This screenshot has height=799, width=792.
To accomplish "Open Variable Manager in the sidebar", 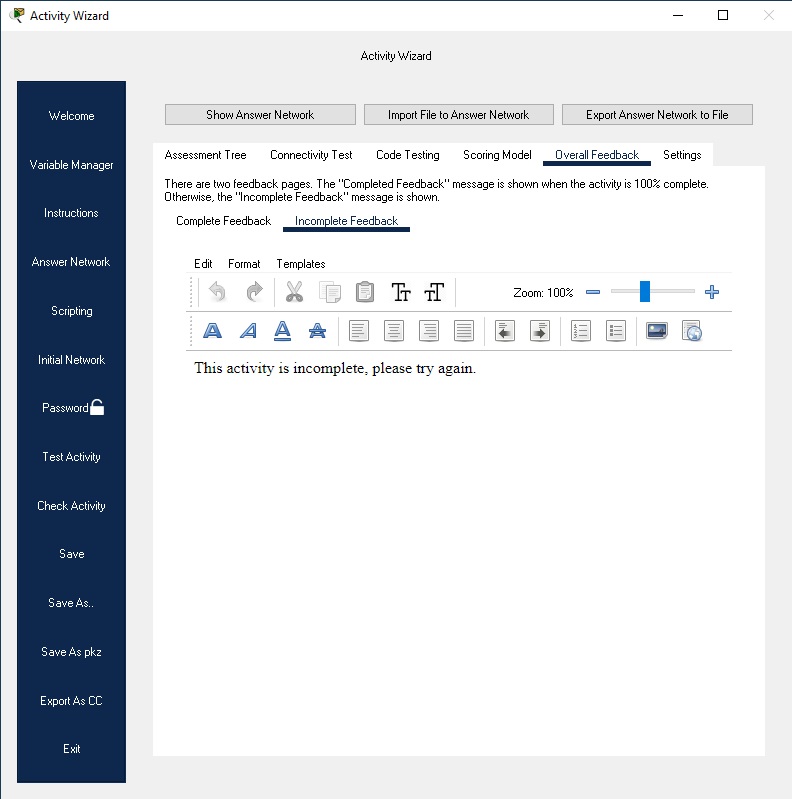I will pyautogui.click(x=71, y=165).
